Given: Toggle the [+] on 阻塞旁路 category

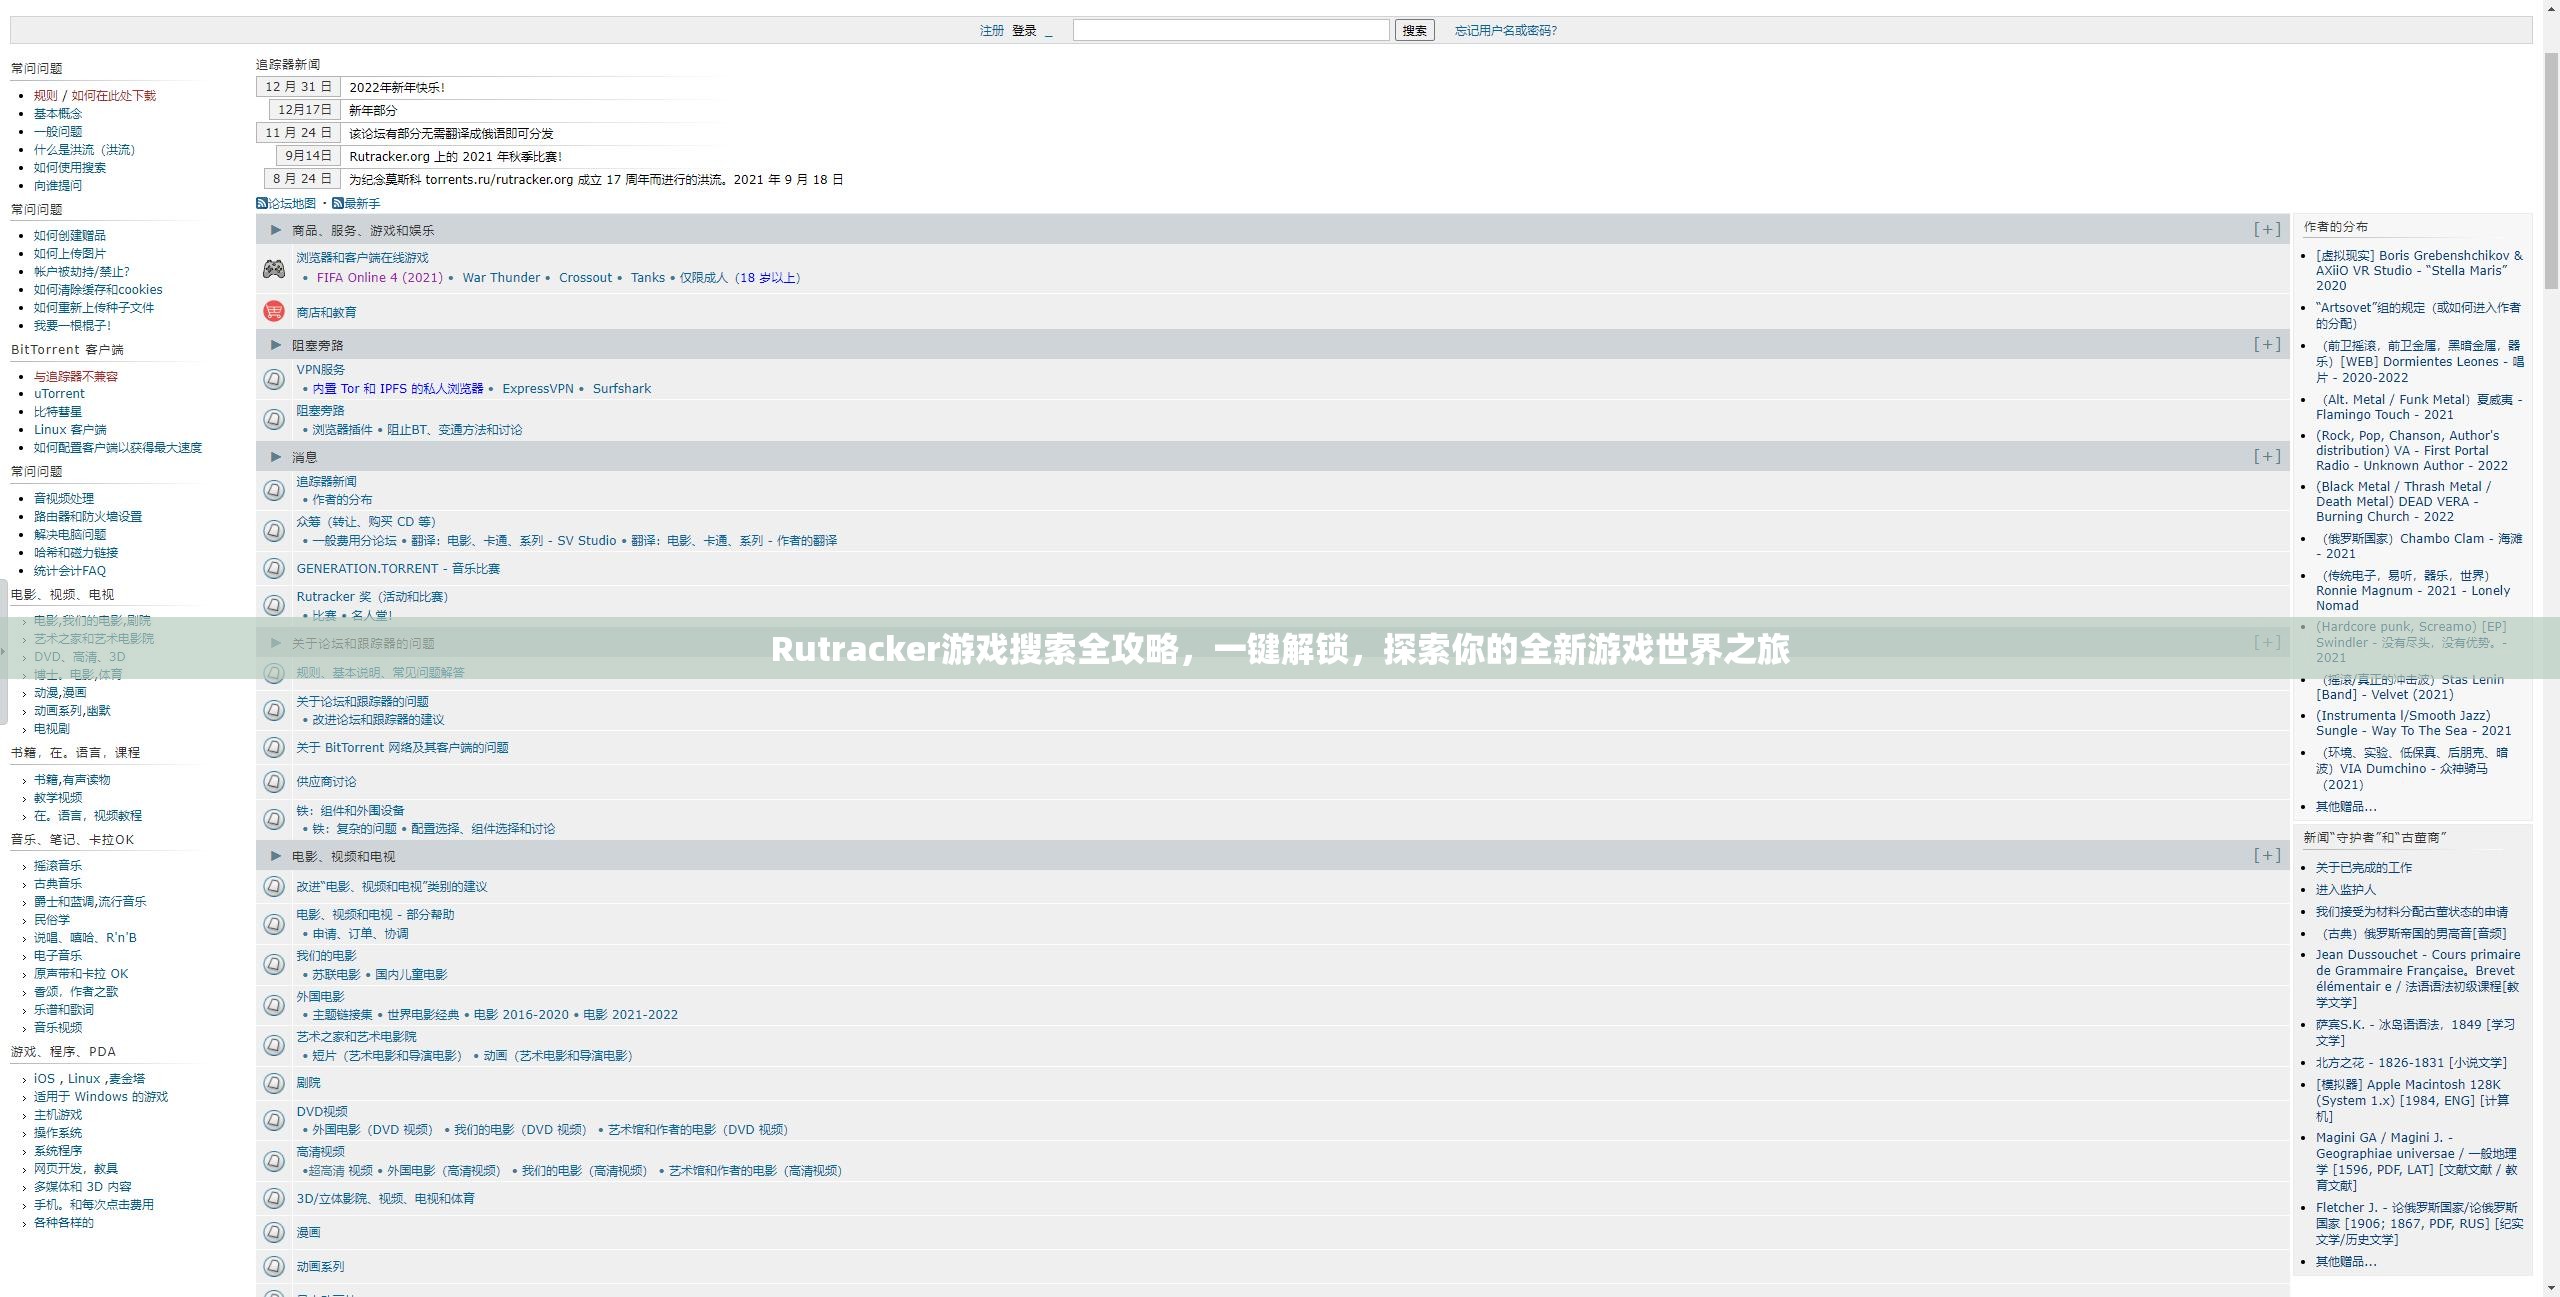Looking at the screenshot, I should [2266, 344].
